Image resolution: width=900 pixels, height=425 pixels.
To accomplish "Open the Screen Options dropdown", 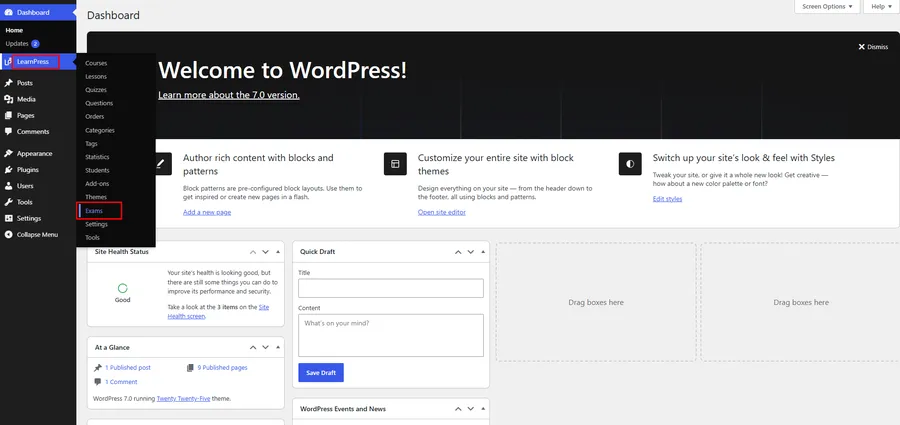I will coord(827,6).
